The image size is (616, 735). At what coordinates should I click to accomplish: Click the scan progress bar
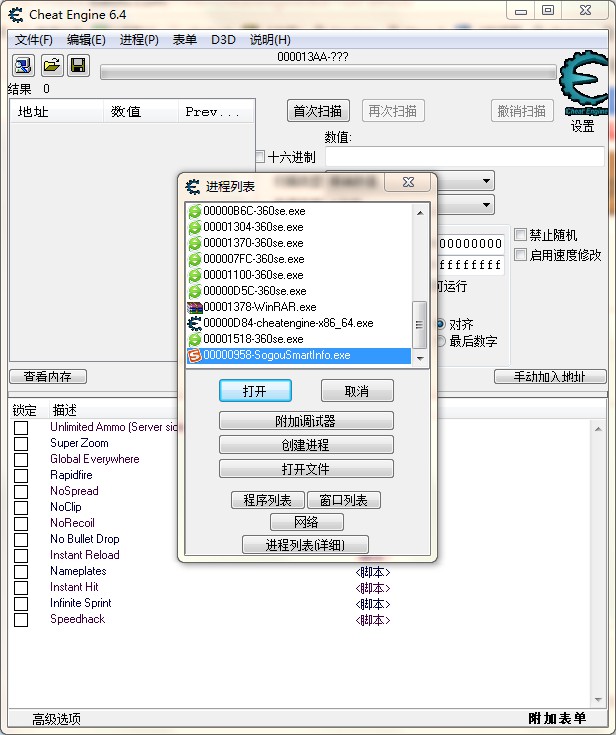(328, 72)
